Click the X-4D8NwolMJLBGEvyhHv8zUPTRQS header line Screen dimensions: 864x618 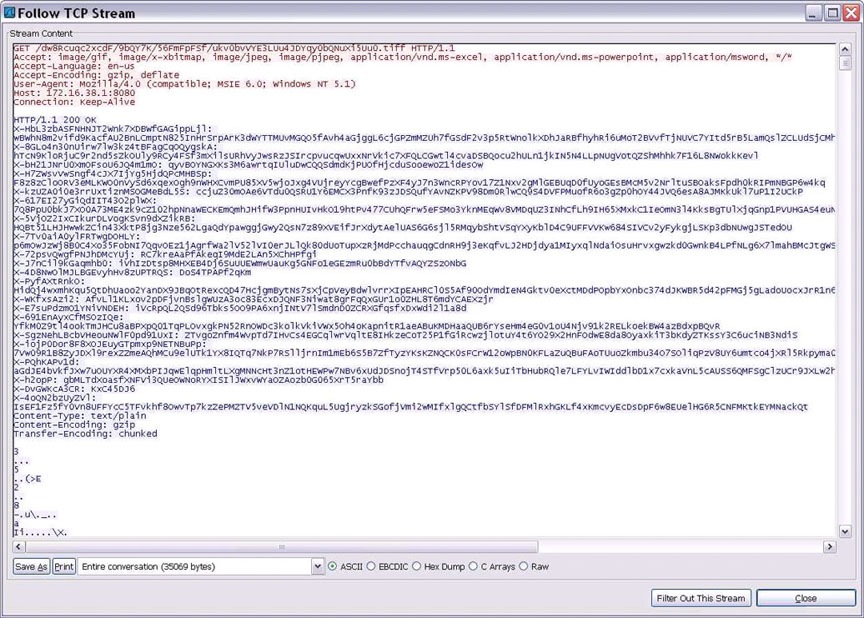[132, 272]
